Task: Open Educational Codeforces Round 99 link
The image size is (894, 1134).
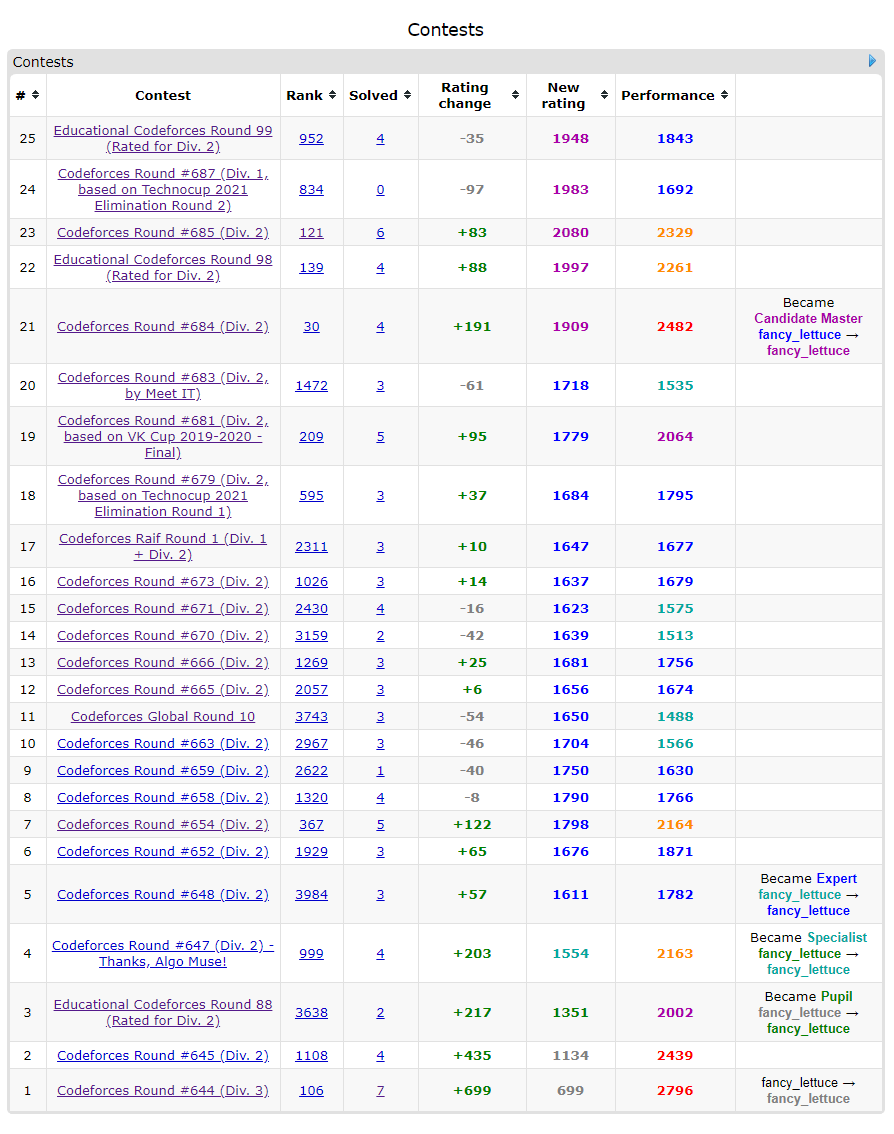Action: coord(163,138)
